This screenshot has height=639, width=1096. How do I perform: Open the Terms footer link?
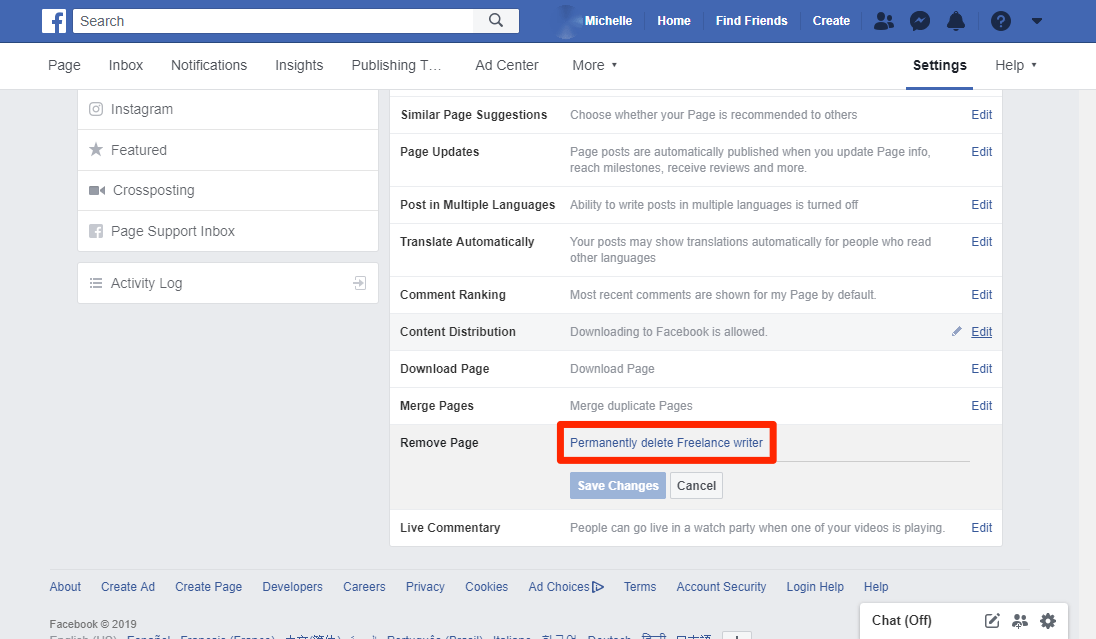[x=640, y=587]
